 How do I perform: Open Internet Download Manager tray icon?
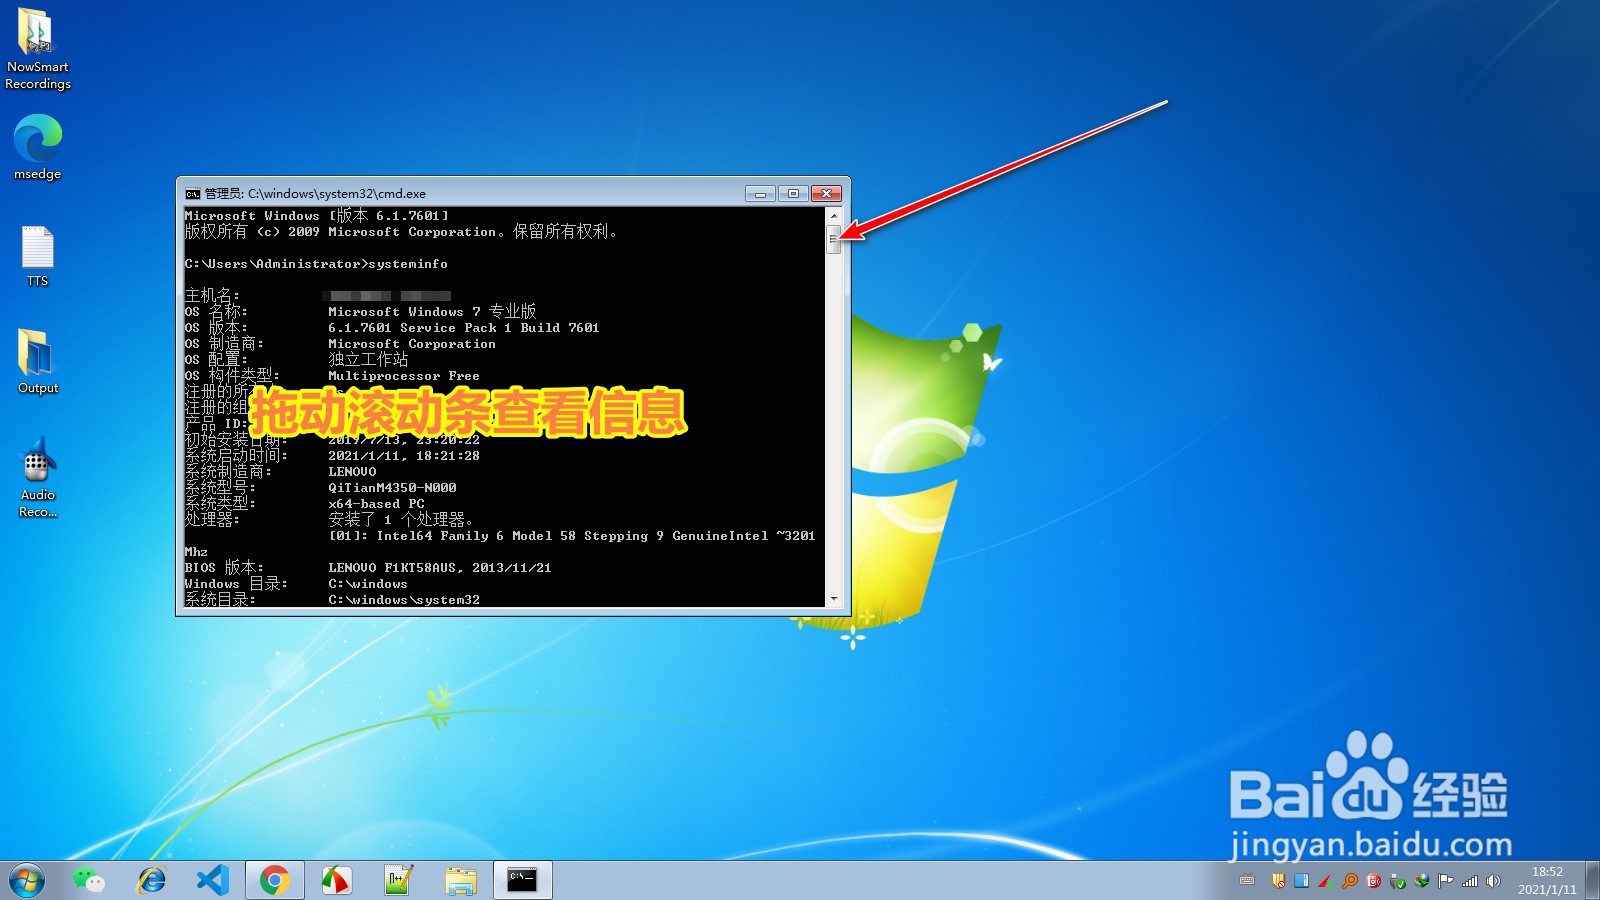click(x=1421, y=880)
